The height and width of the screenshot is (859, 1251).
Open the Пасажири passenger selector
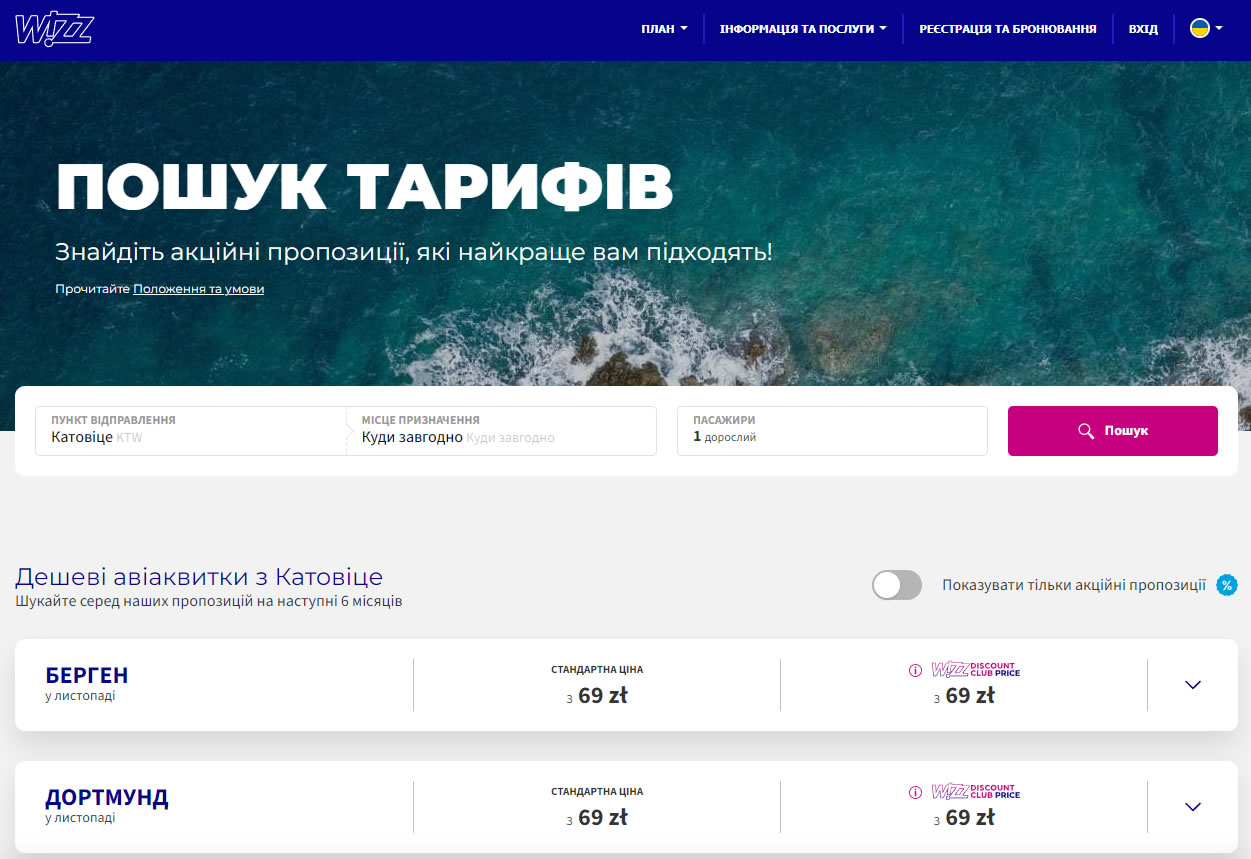[831, 431]
